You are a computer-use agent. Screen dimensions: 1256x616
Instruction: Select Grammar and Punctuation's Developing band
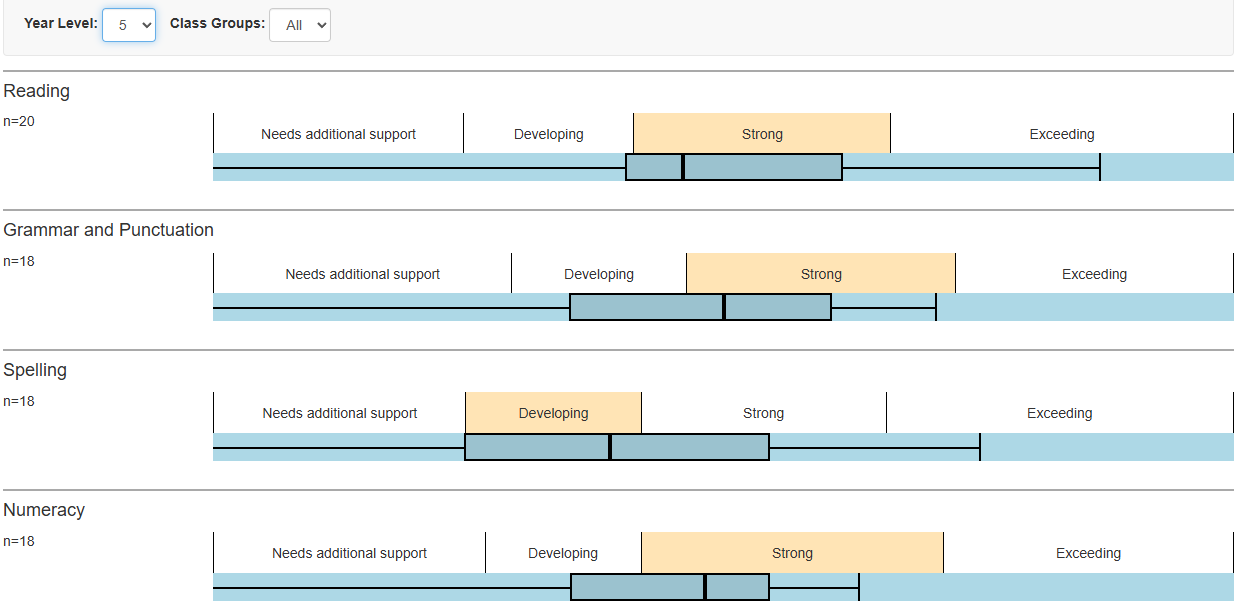coord(599,274)
